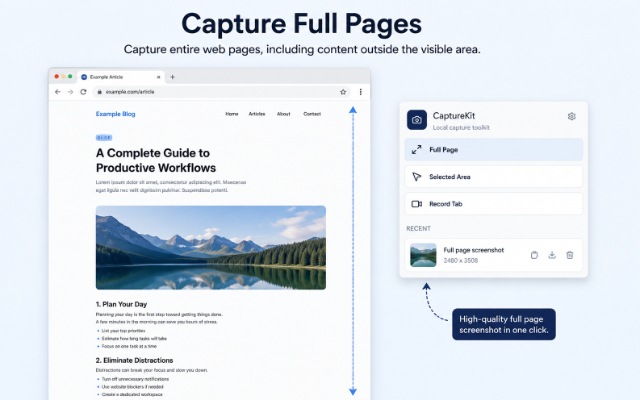Open the Home nav link
Viewport: 640px width, 400px height.
tap(231, 114)
